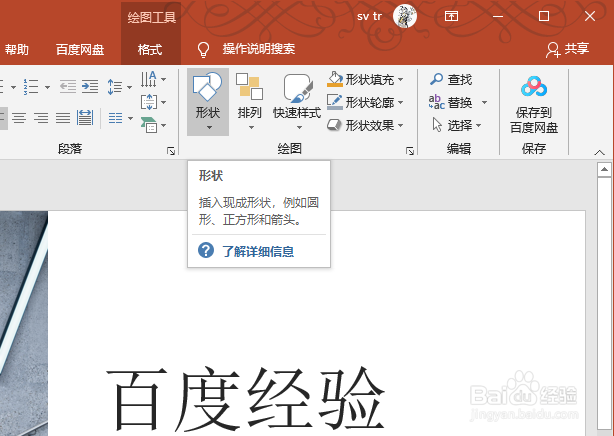Click Share (共享) button

(568, 49)
